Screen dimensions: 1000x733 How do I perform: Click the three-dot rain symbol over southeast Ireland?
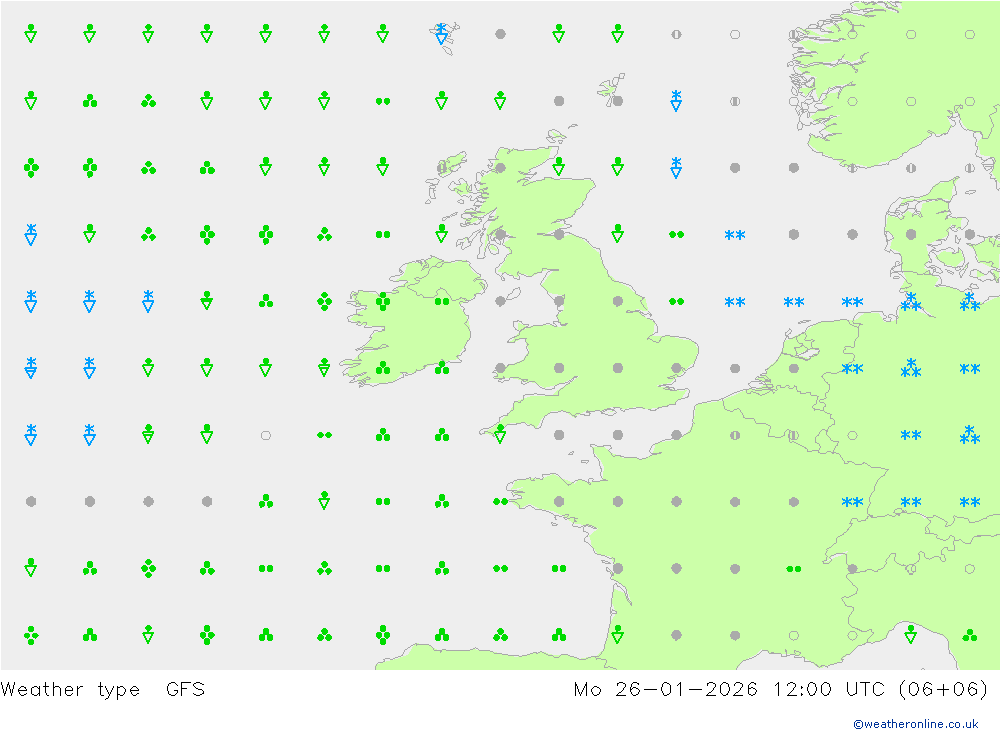pos(441,367)
